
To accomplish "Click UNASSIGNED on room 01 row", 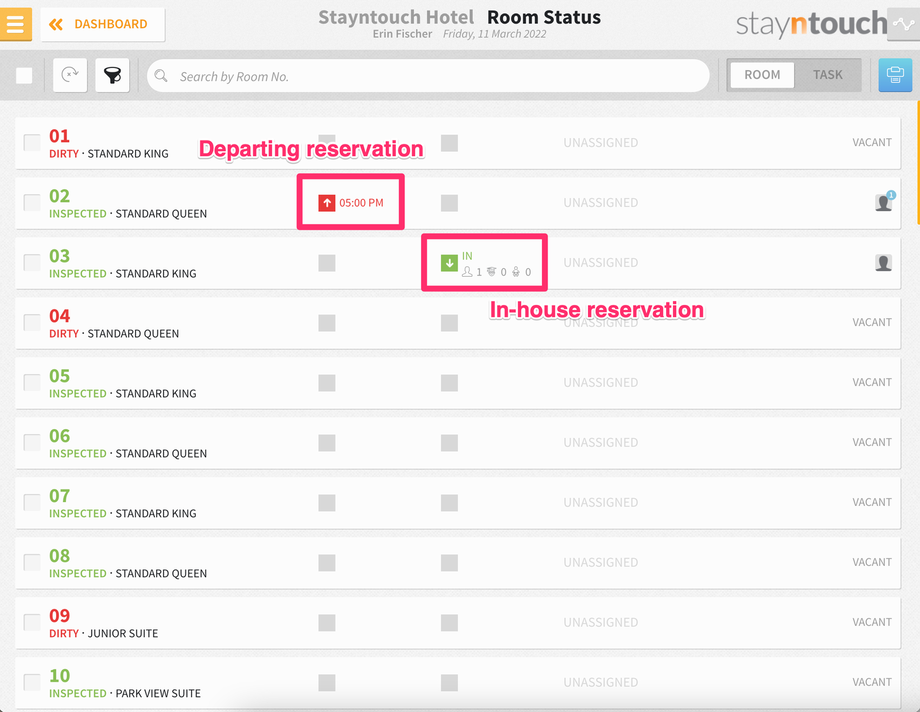I will coord(601,143).
